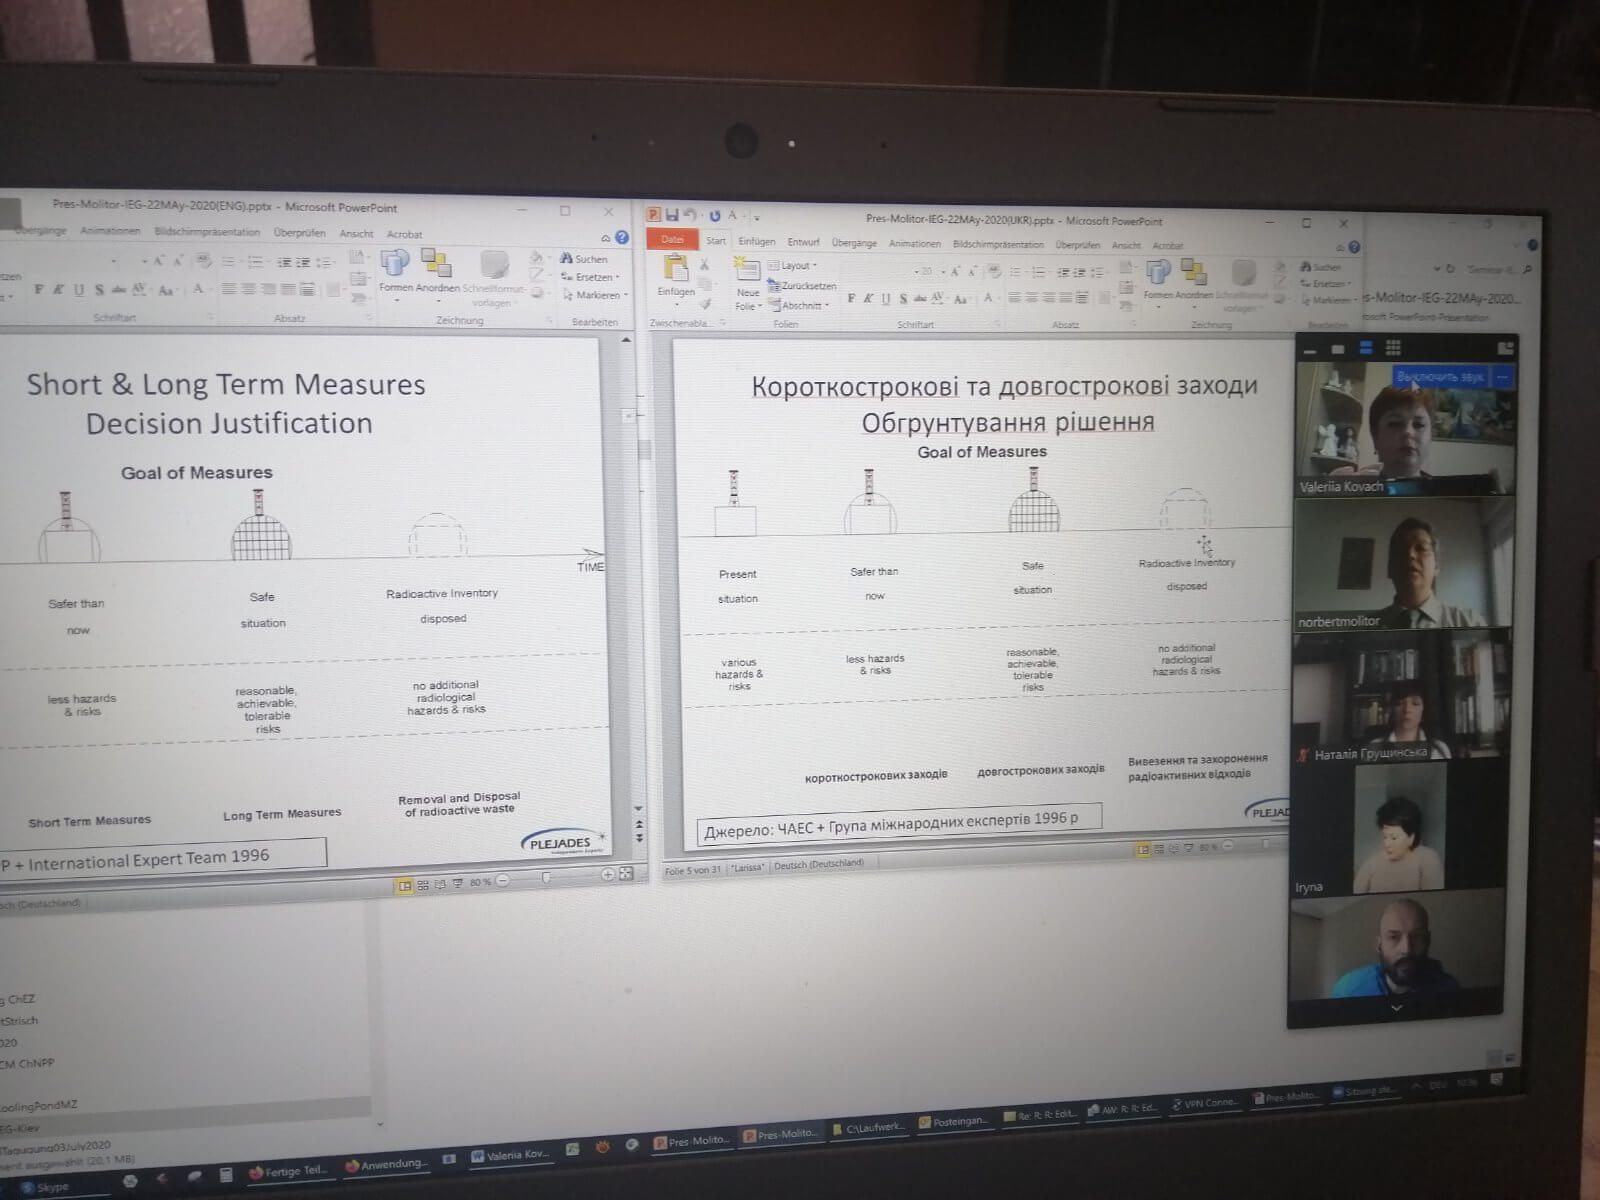The width and height of the screenshot is (1600, 1200).
Task: Toggle underline formatting in left PowerPoint ribbon
Action: tap(78, 290)
